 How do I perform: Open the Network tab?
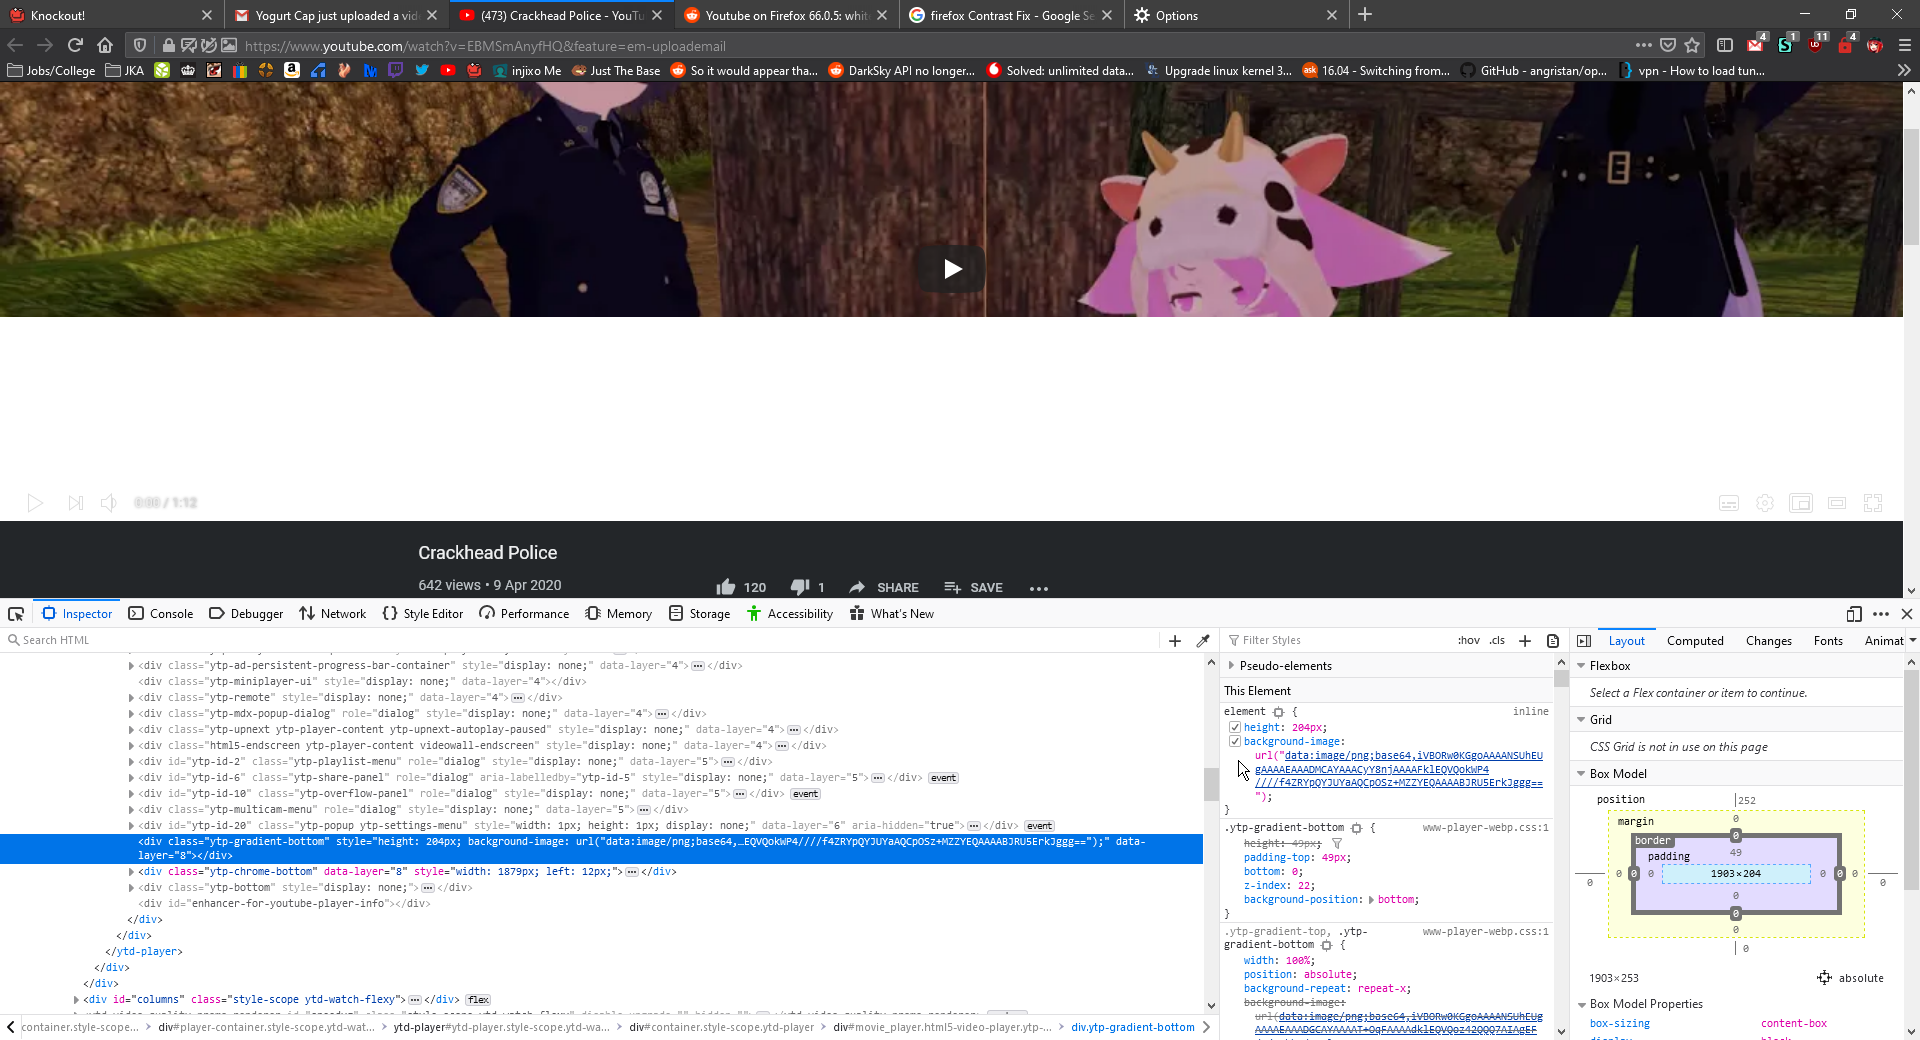click(x=332, y=614)
